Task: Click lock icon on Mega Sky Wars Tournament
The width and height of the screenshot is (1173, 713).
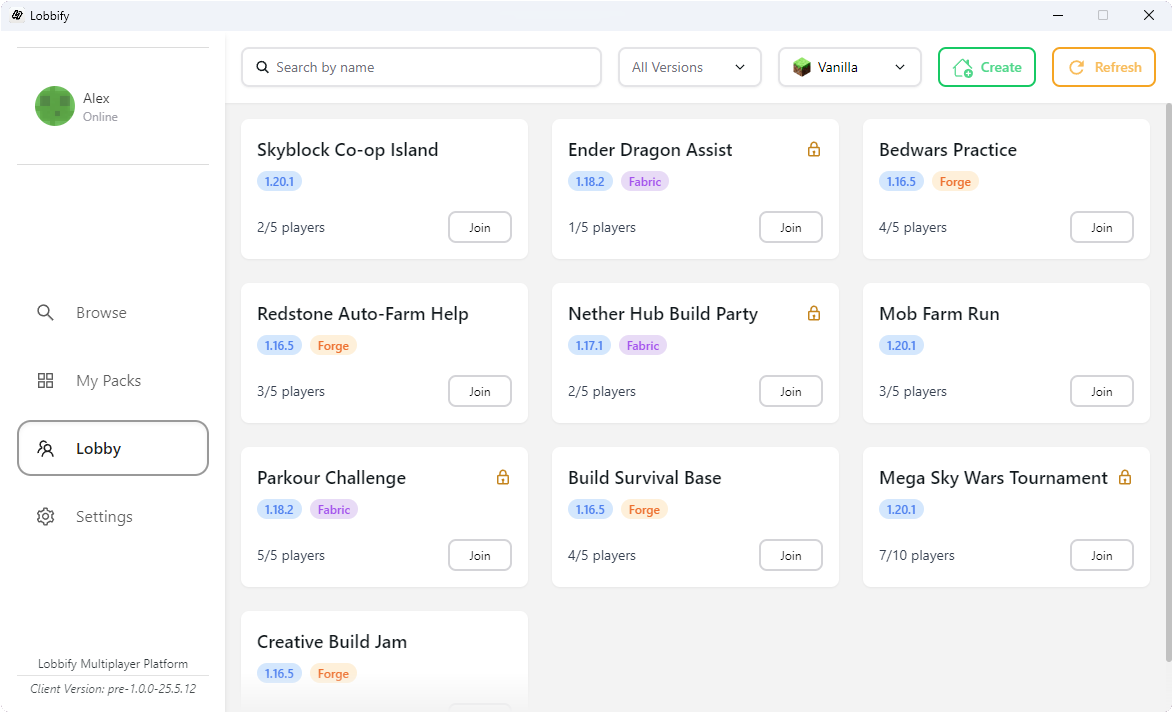Action: click(x=1125, y=477)
